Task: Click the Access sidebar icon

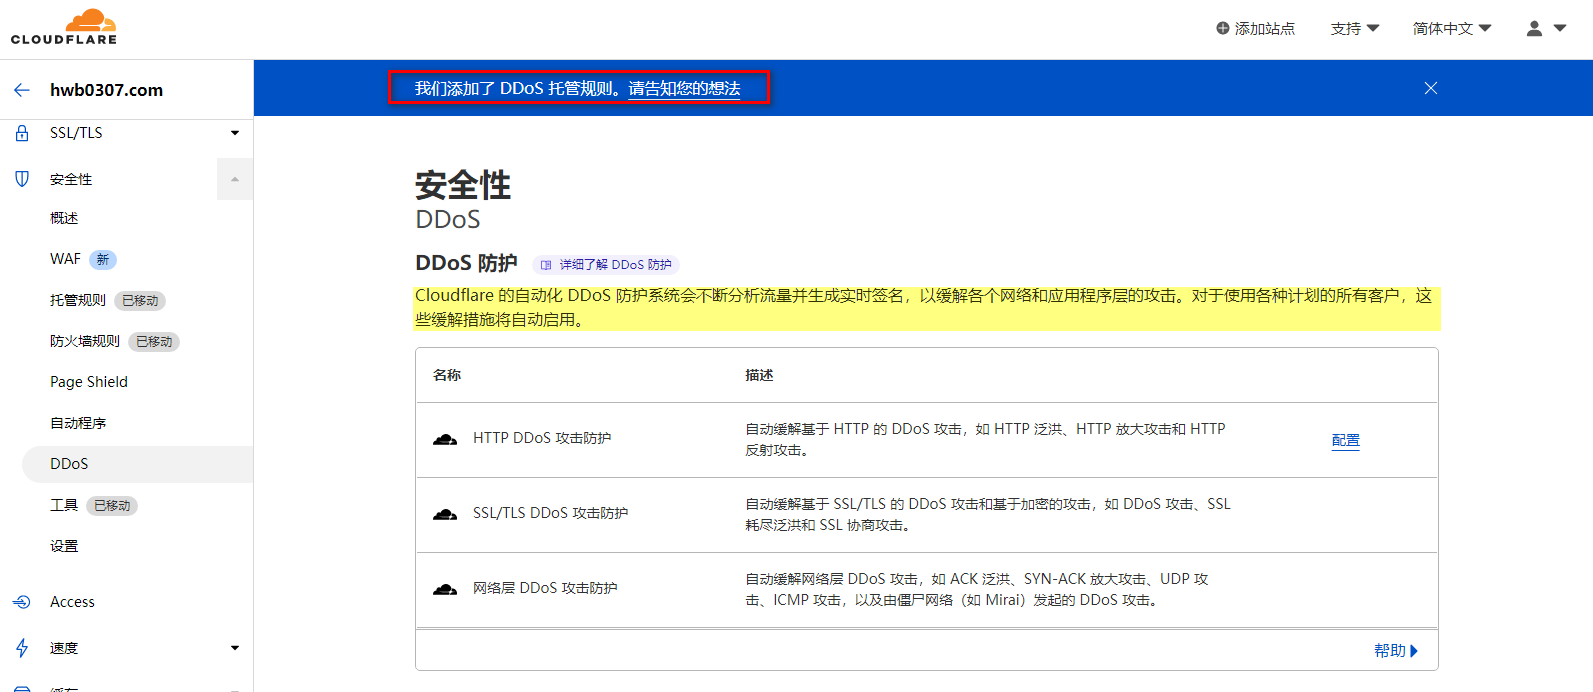Action: coord(22,602)
